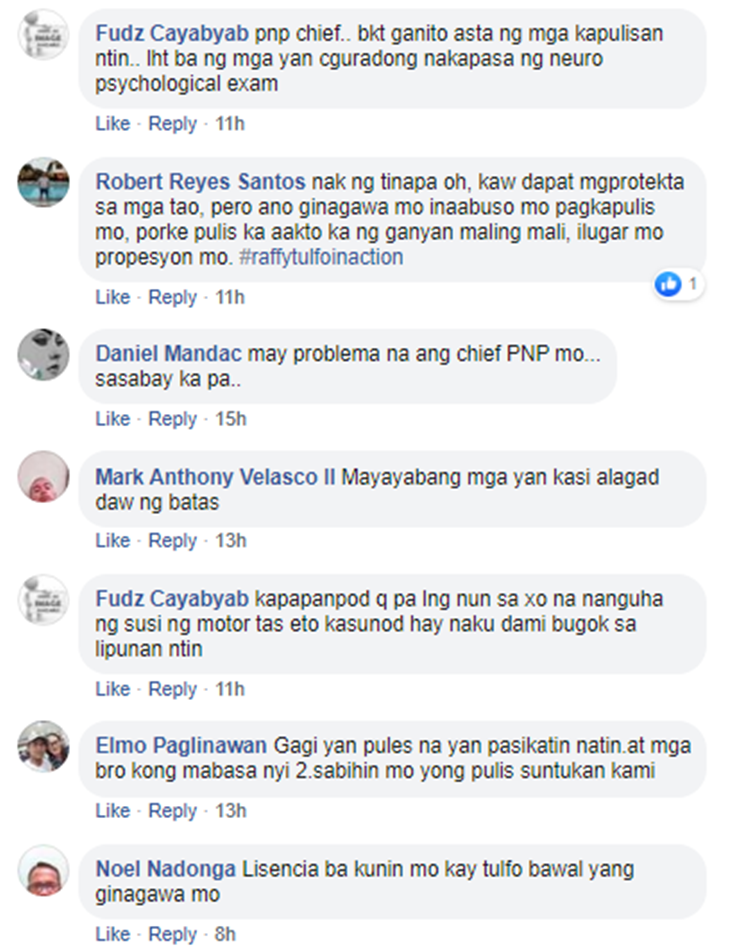Open Elmo Paglinawan's name link
This screenshot has width=750, height=952.
[181, 746]
